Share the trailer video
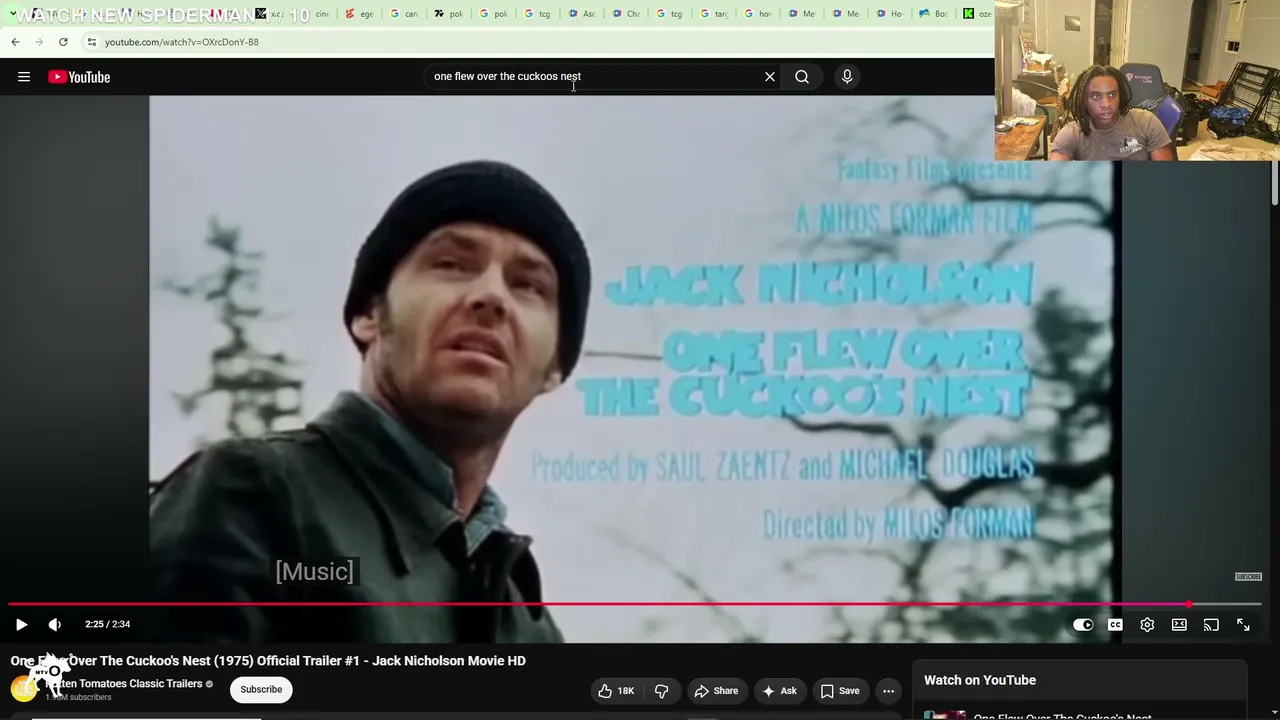The width and height of the screenshot is (1280, 720). [x=716, y=691]
